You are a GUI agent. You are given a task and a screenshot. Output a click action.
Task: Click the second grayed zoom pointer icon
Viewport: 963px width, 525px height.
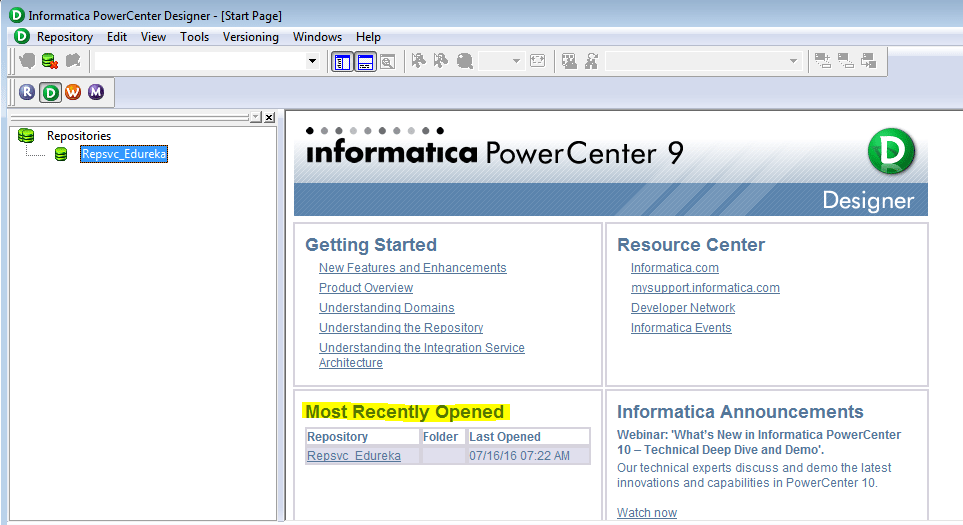click(441, 61)
